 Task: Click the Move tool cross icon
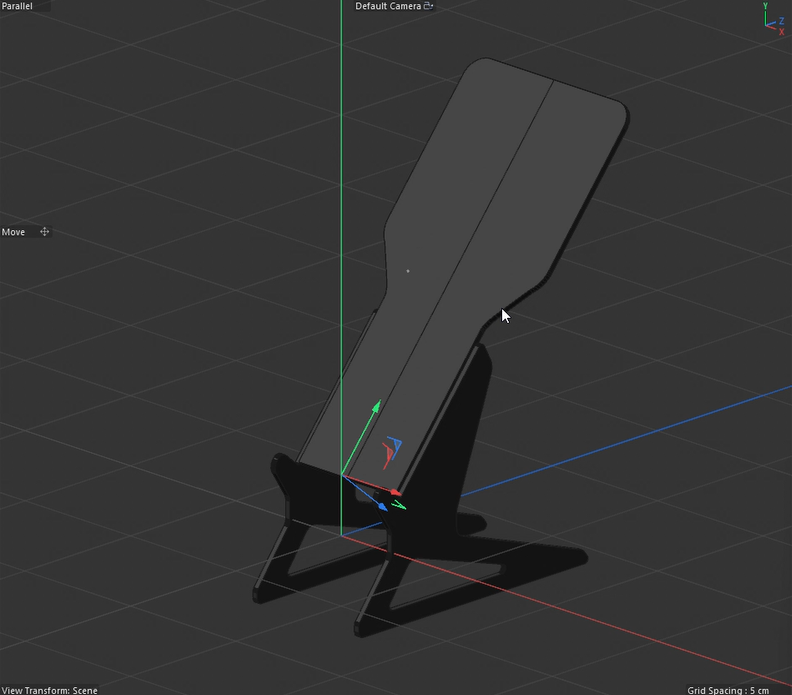click(44, 232)
